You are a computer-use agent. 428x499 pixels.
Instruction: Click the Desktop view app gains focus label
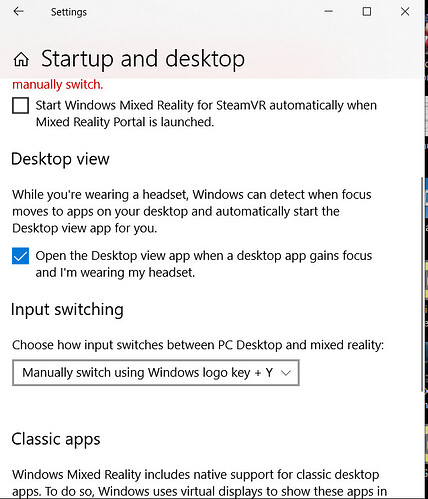click(204, 264)
